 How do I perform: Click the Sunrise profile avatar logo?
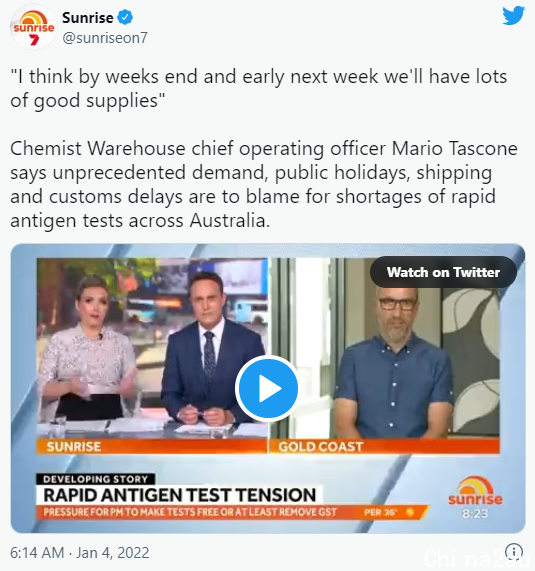[33, 27]
